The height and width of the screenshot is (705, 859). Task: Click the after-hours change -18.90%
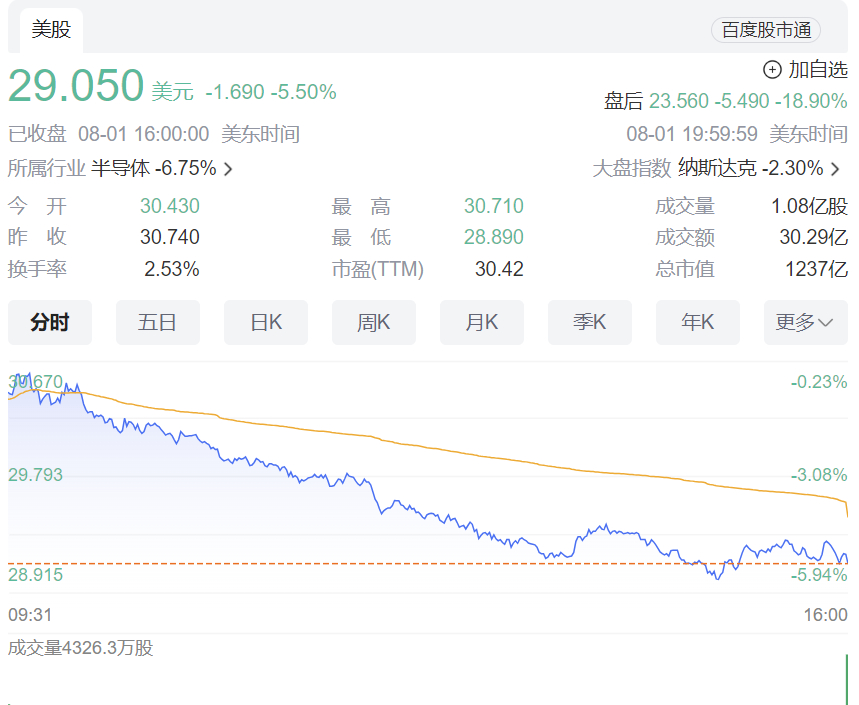(811, 101)
